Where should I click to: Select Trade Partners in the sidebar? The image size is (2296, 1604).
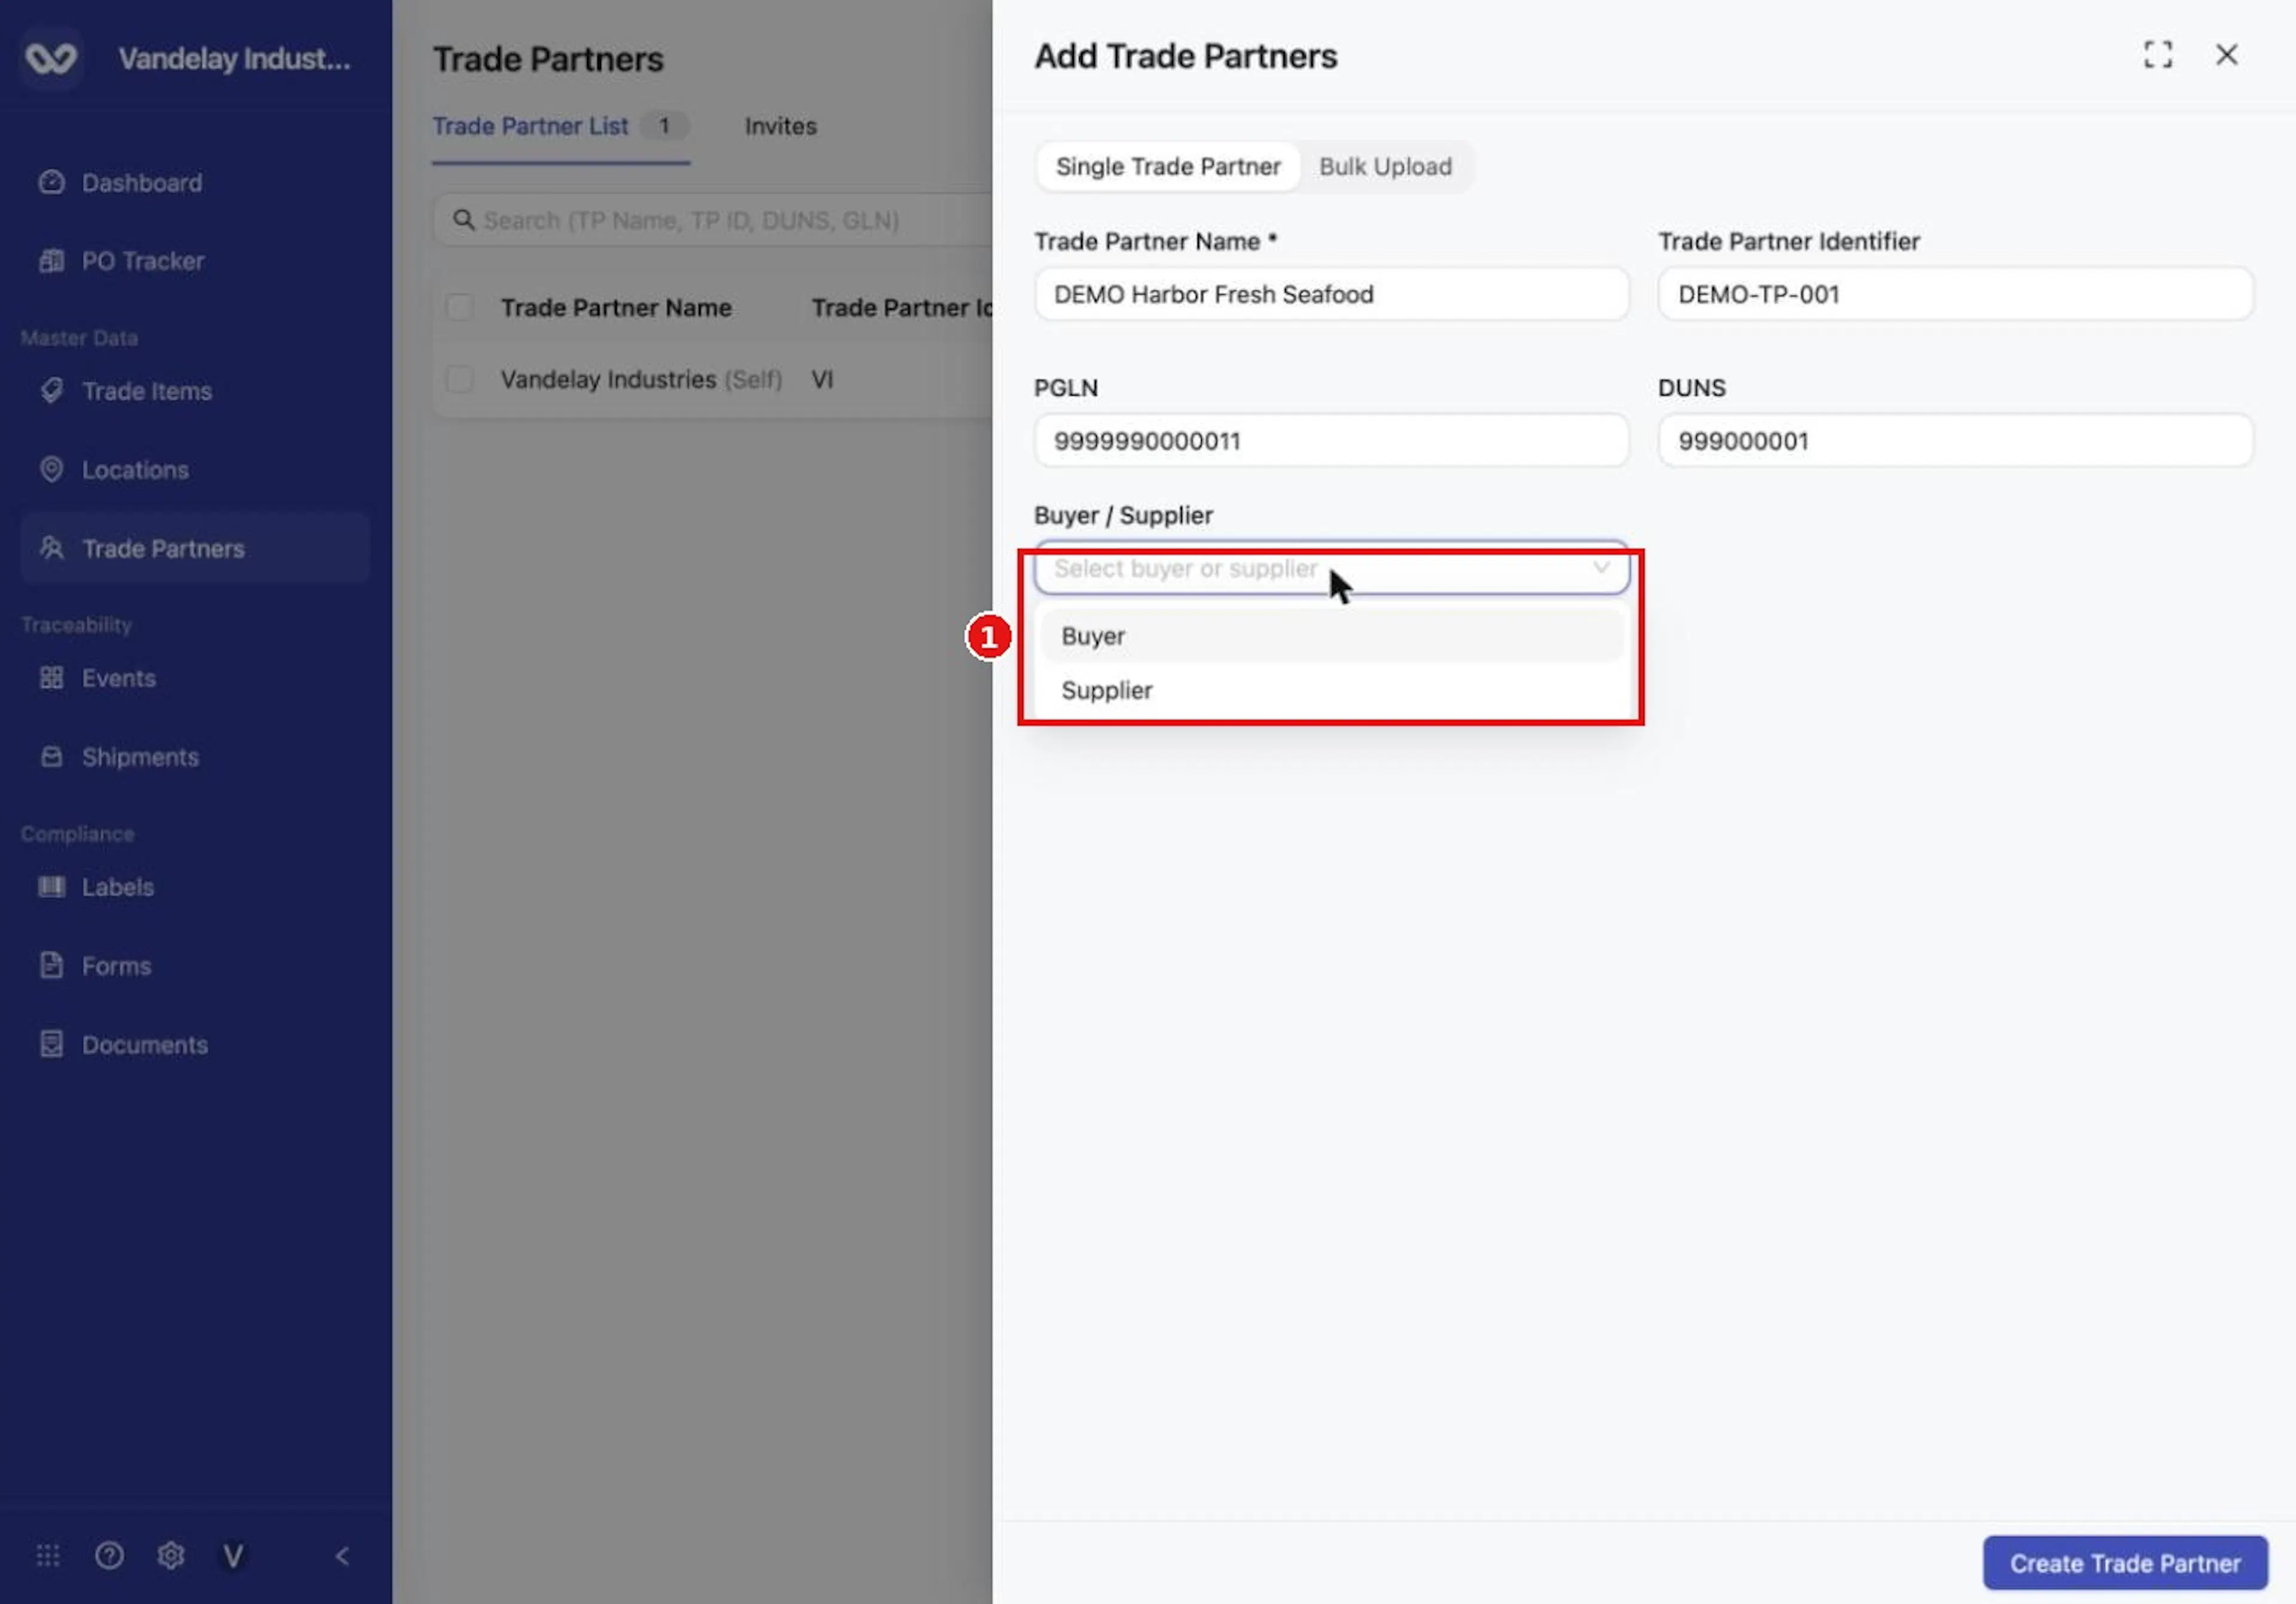pos(195,548)
